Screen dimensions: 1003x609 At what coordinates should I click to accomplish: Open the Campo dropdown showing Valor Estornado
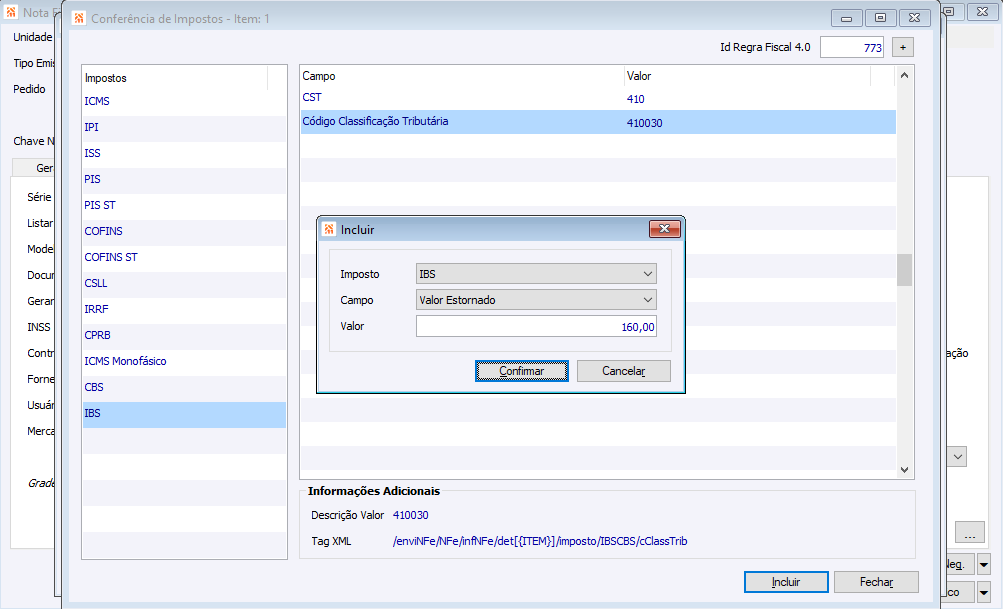pyautogui.click(x=536, y=300)
